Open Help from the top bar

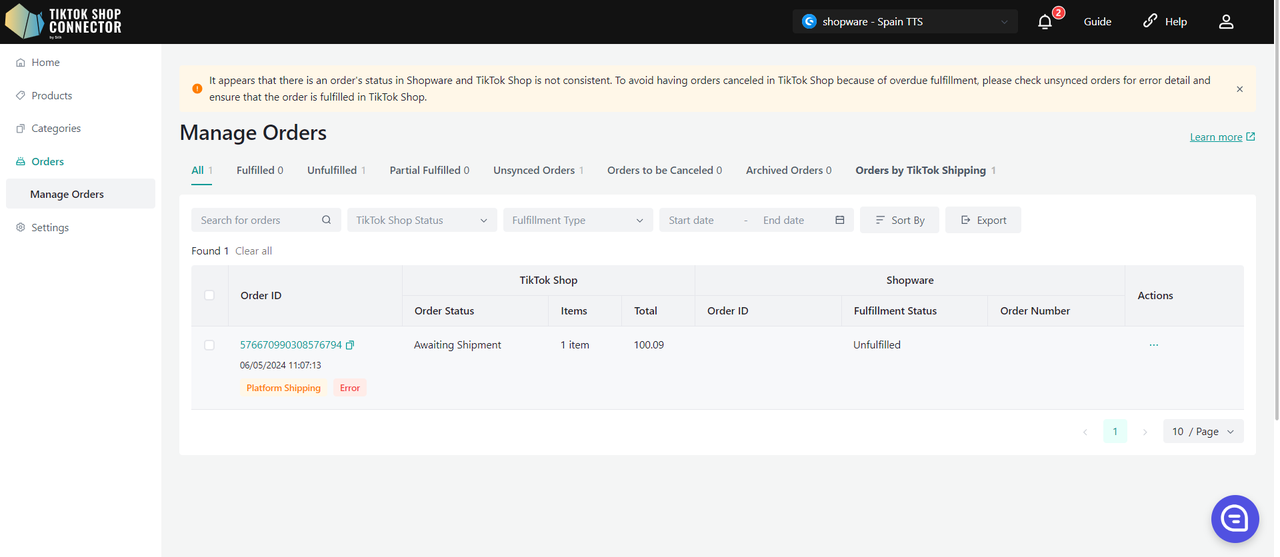[1165, 22]
